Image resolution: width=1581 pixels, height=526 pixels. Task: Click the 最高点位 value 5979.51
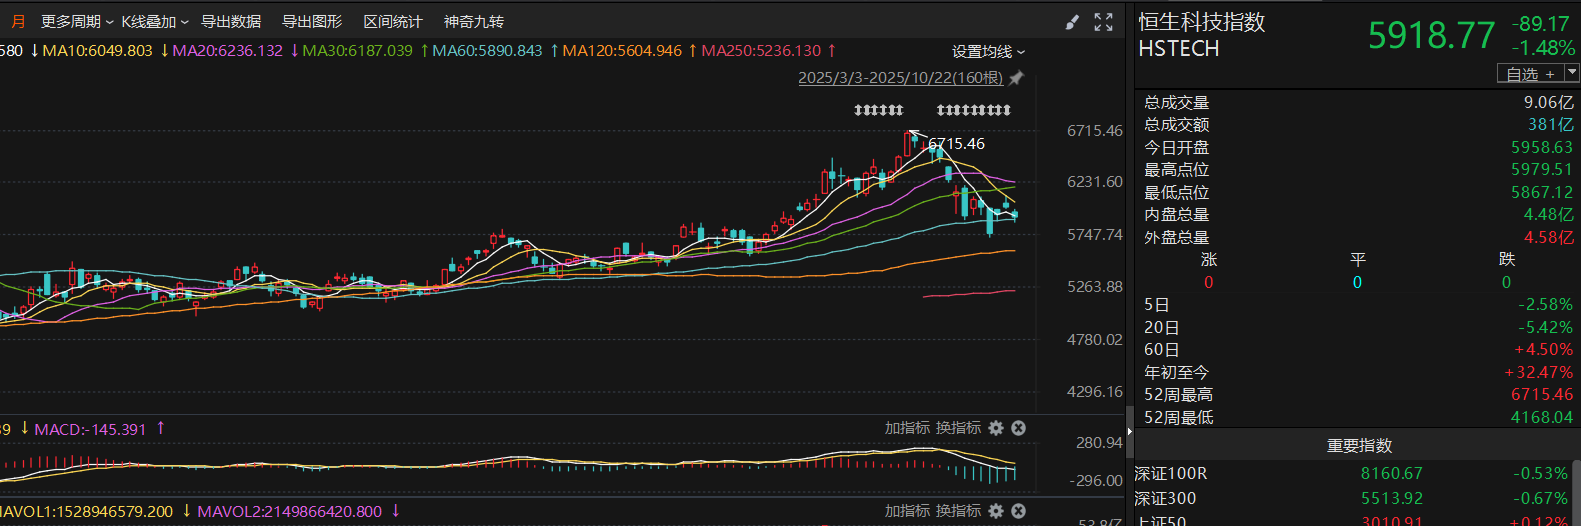pos(1541,170)
